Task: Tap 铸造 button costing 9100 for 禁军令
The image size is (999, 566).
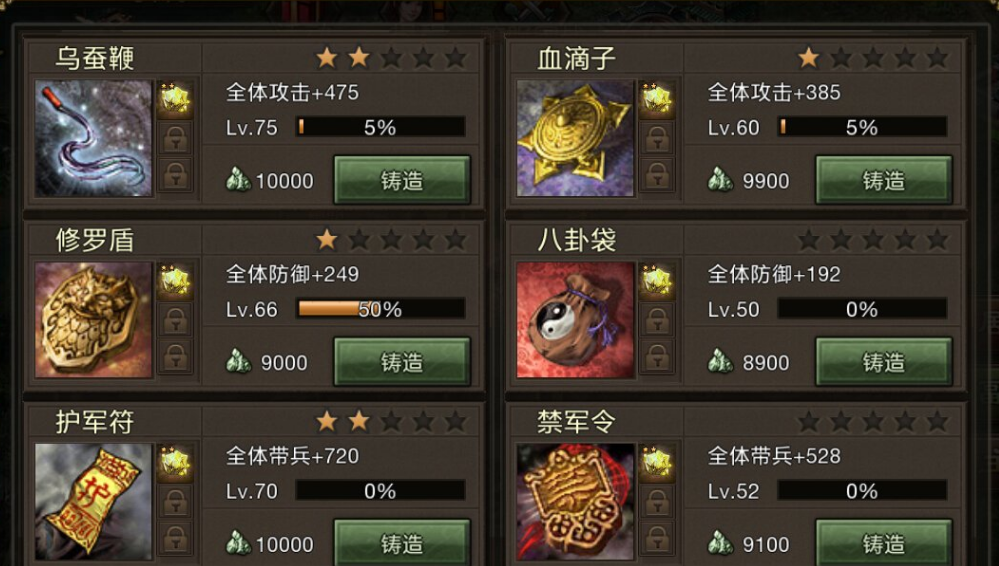Action: coord(884,542)
